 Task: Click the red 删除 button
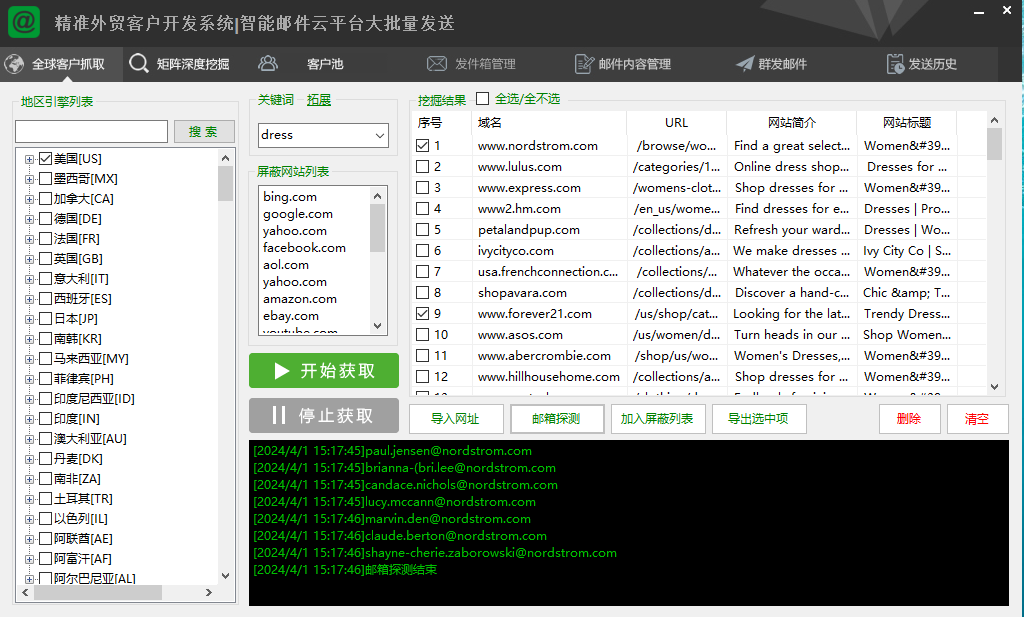[x=909, y=419]
